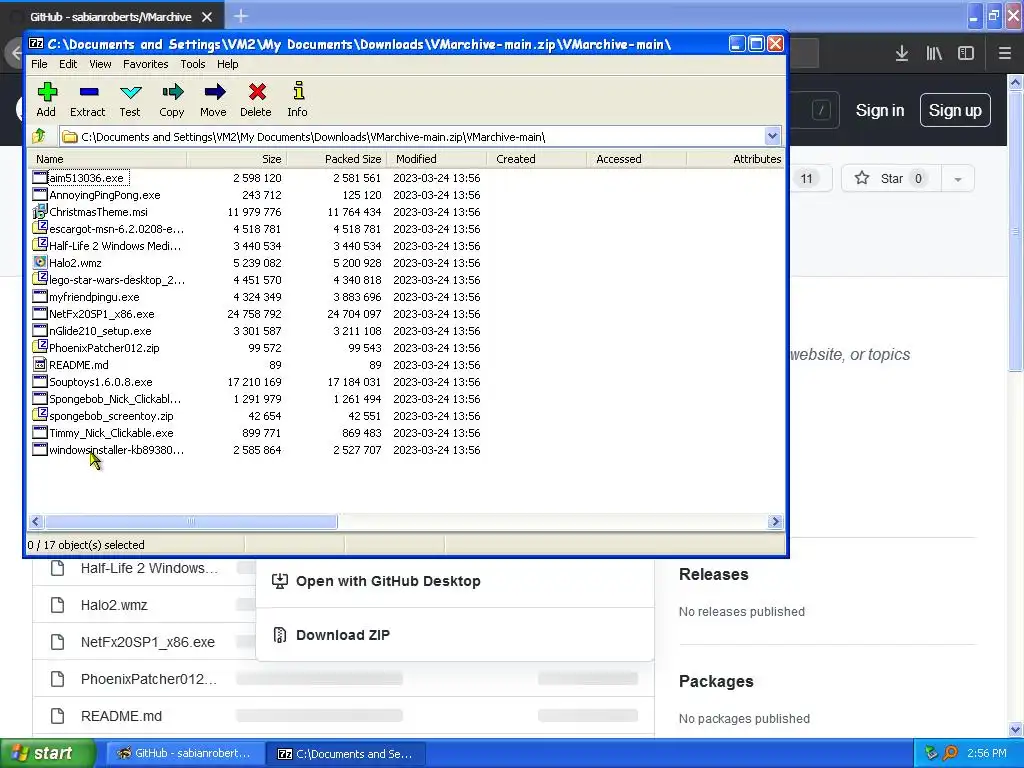
Task: Open the Favorites menu
Action: click(146, 64)
